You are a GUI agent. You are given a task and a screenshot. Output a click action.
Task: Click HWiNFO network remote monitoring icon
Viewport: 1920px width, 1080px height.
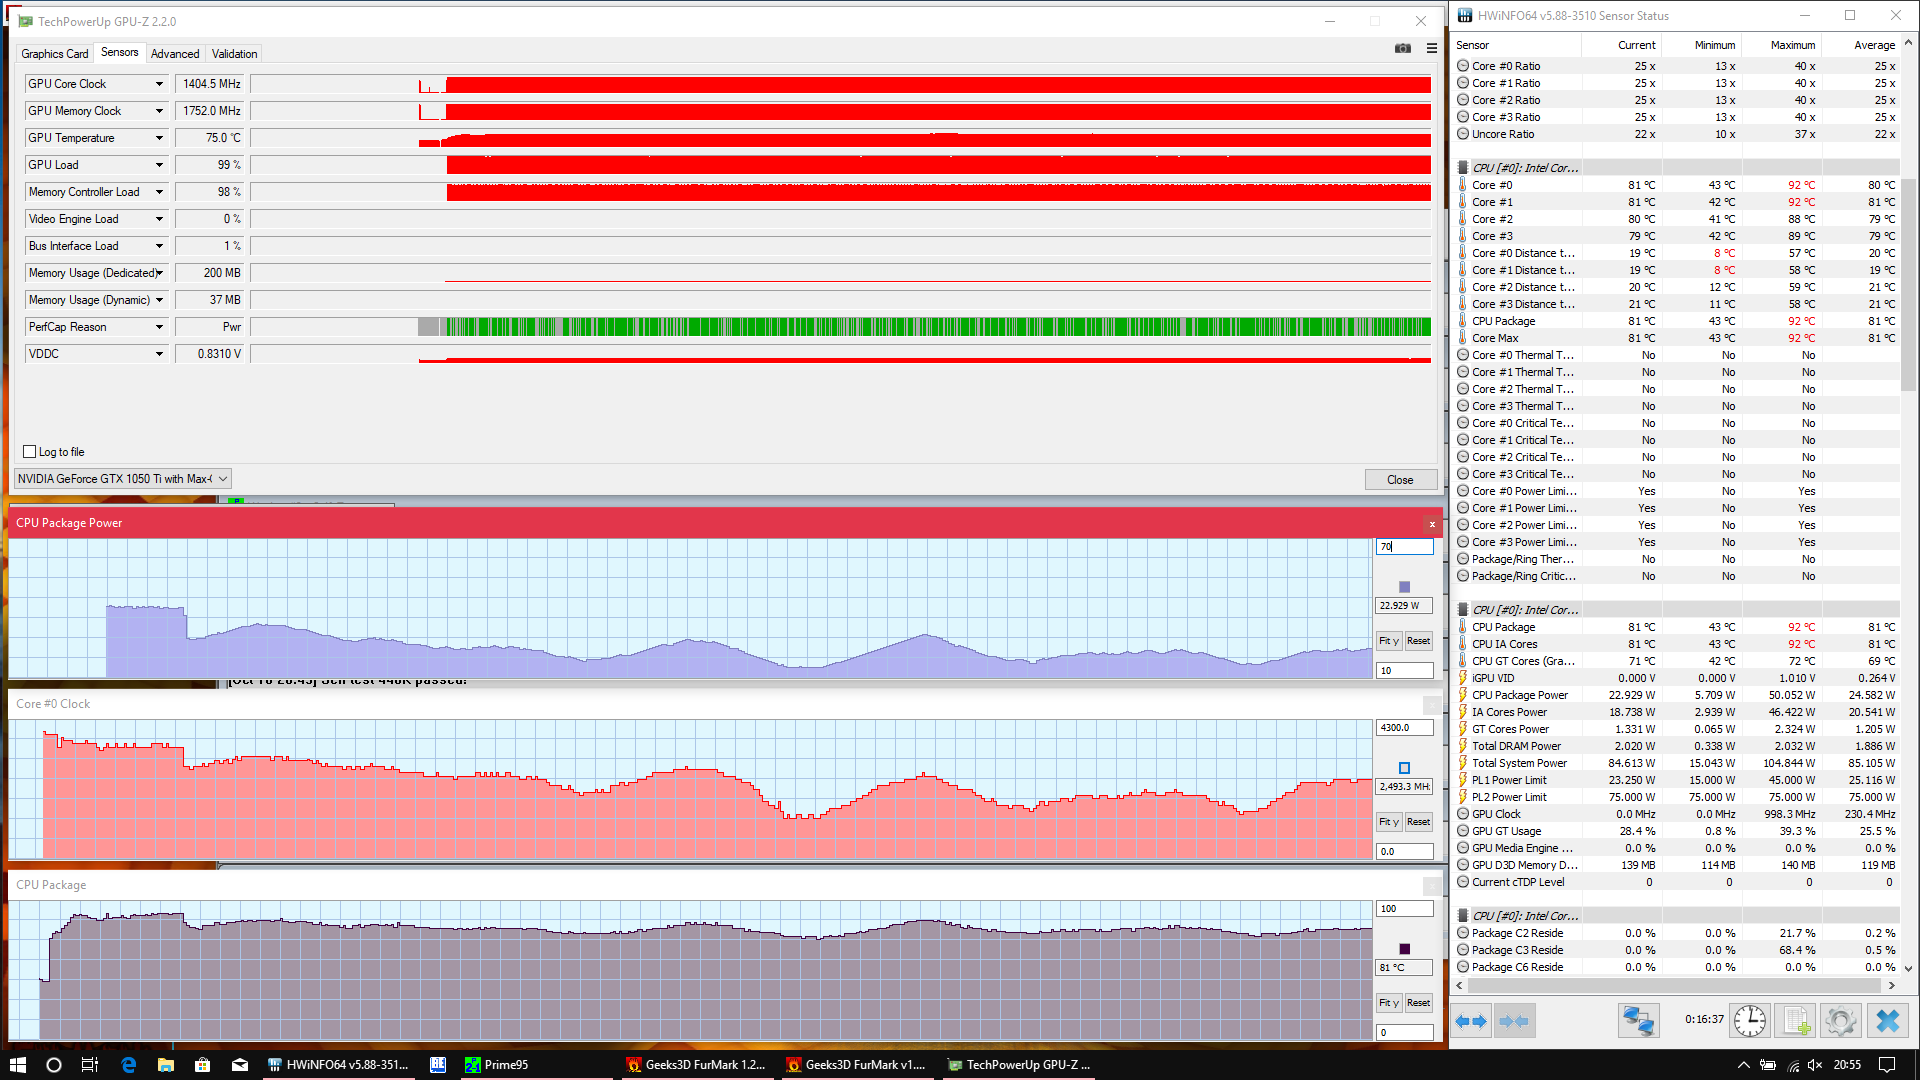click(x=1638, y=1021)
